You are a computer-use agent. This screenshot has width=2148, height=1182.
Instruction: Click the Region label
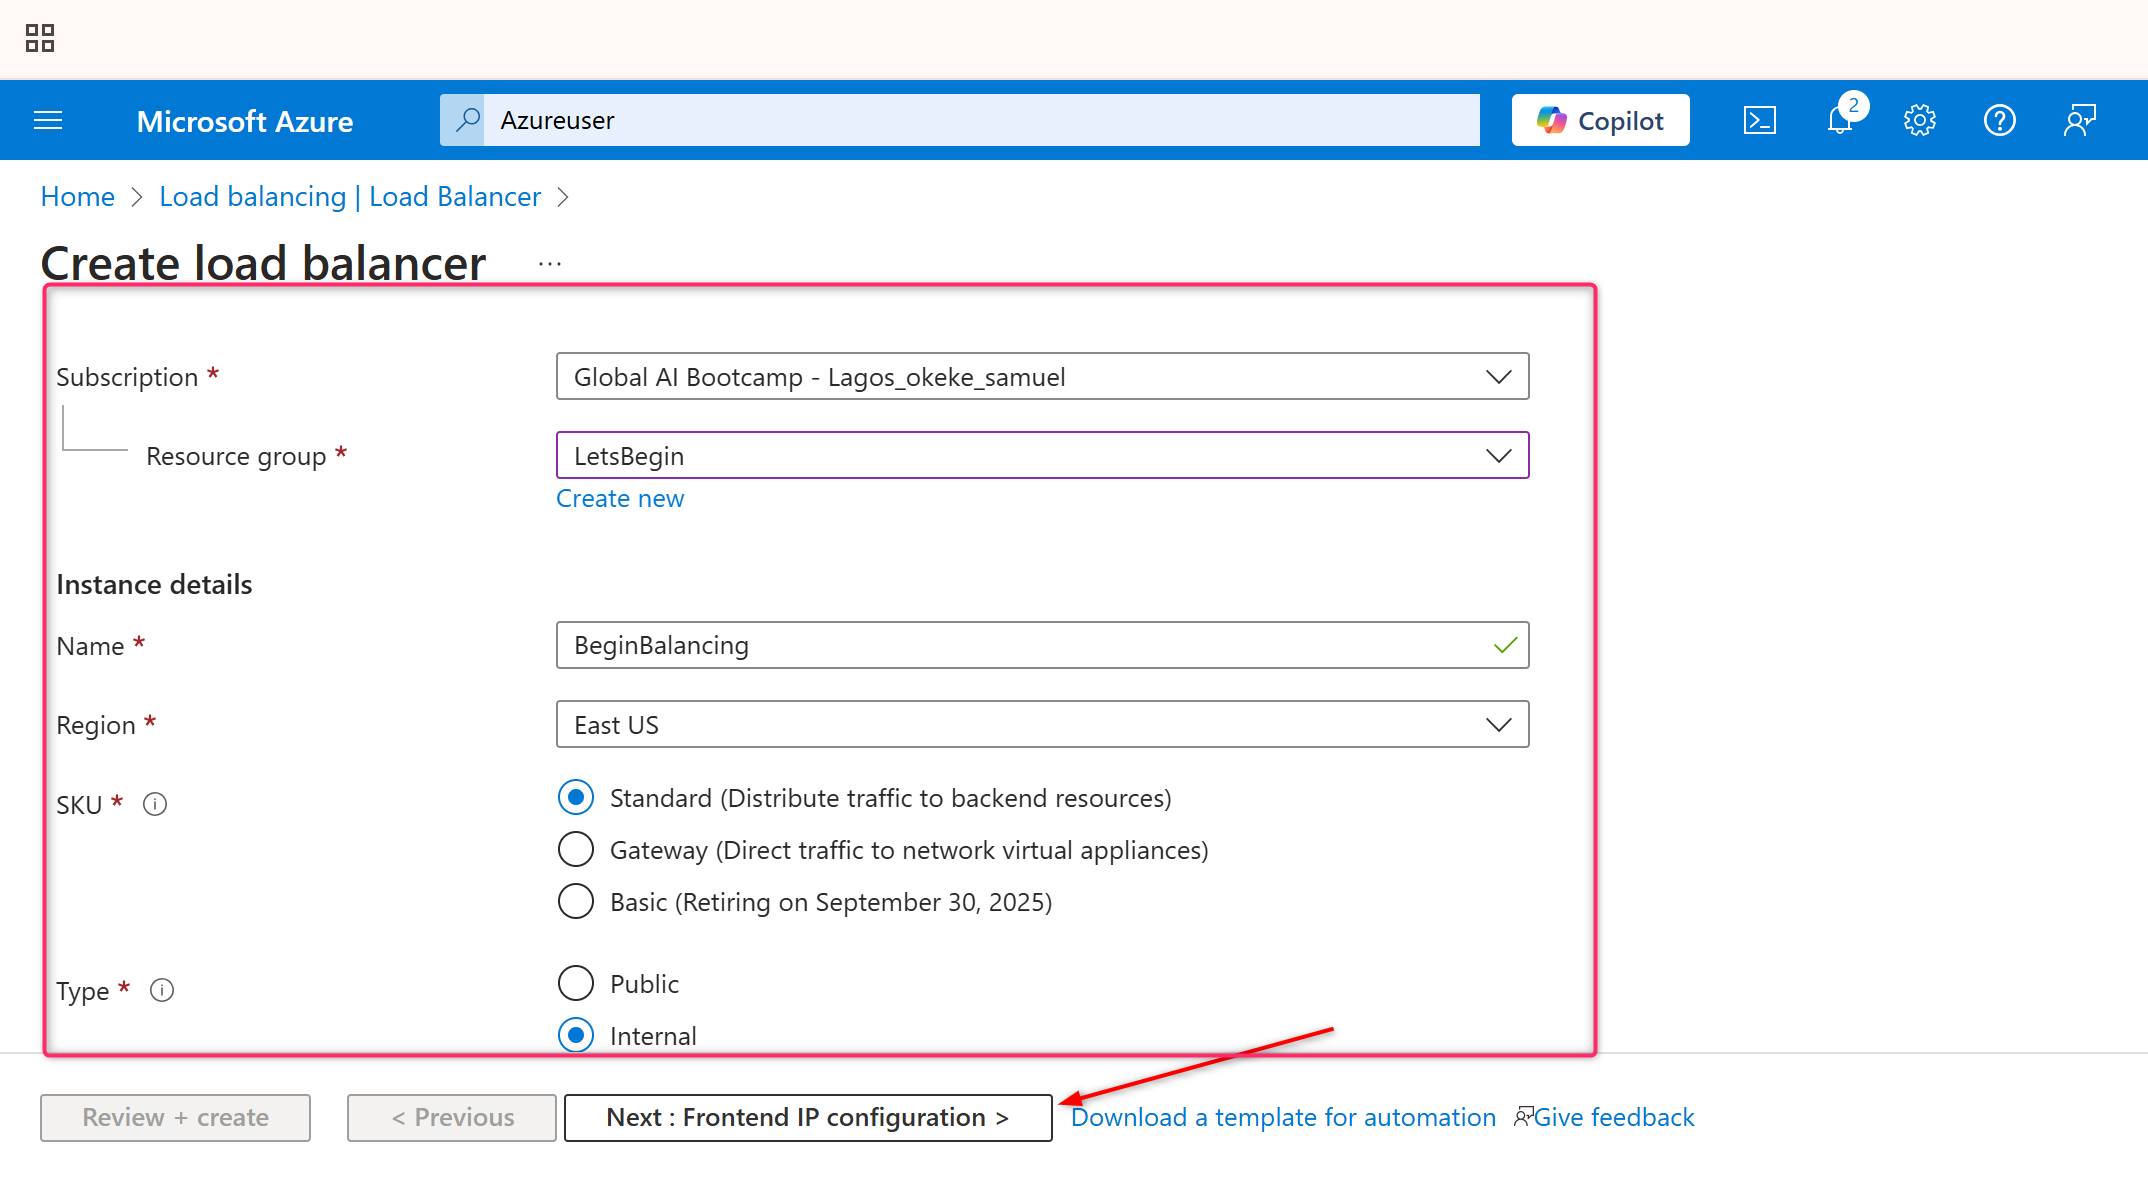click(96, 726)
